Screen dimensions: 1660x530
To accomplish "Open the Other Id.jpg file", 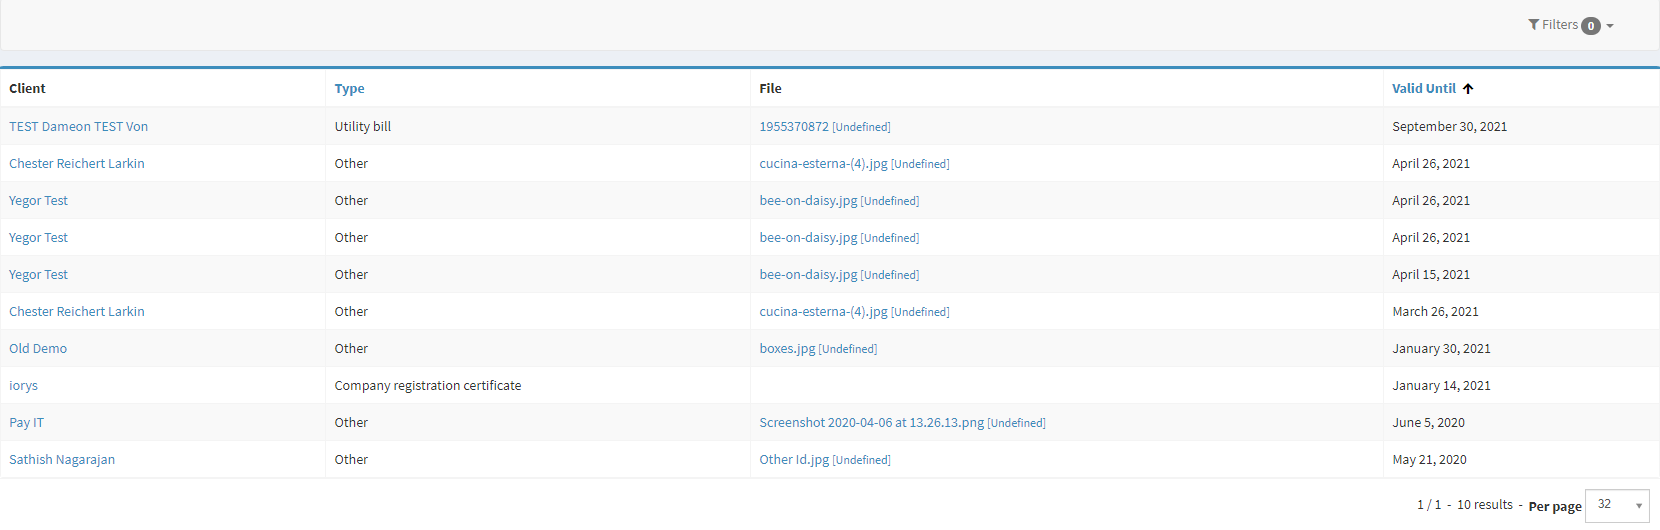I will point(794,460).
